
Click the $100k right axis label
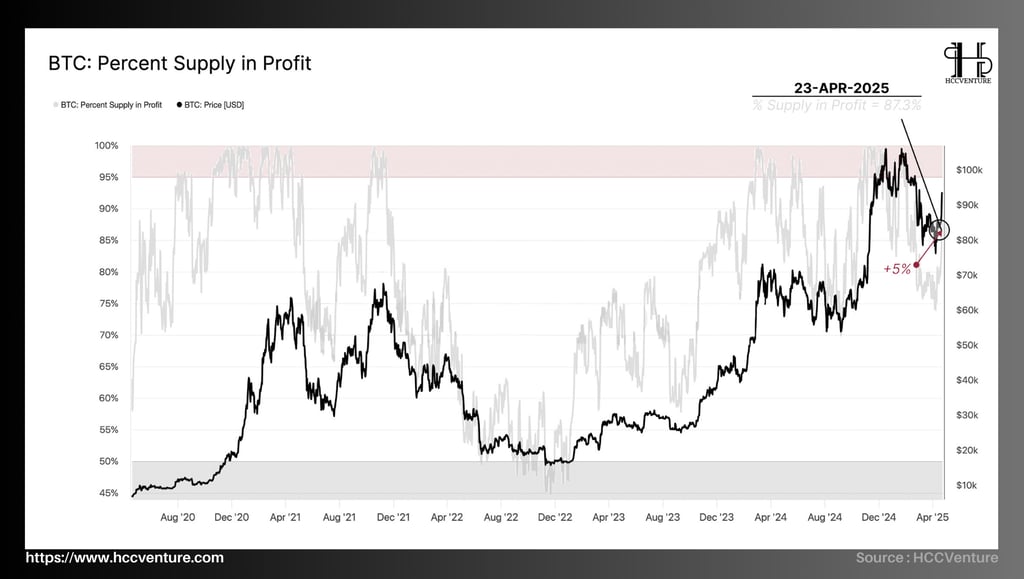969,170
